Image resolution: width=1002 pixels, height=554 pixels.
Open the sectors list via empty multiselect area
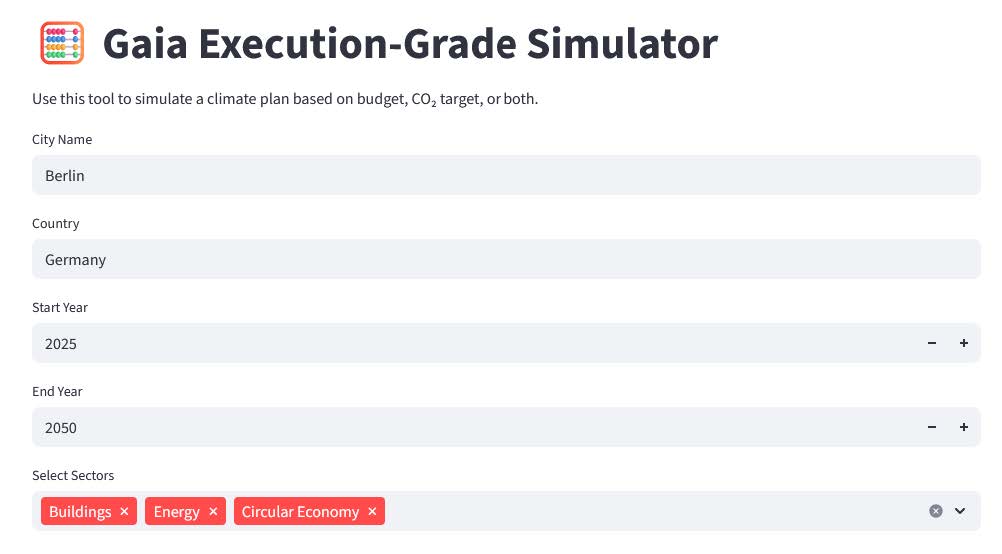click(x=650, y=511)
